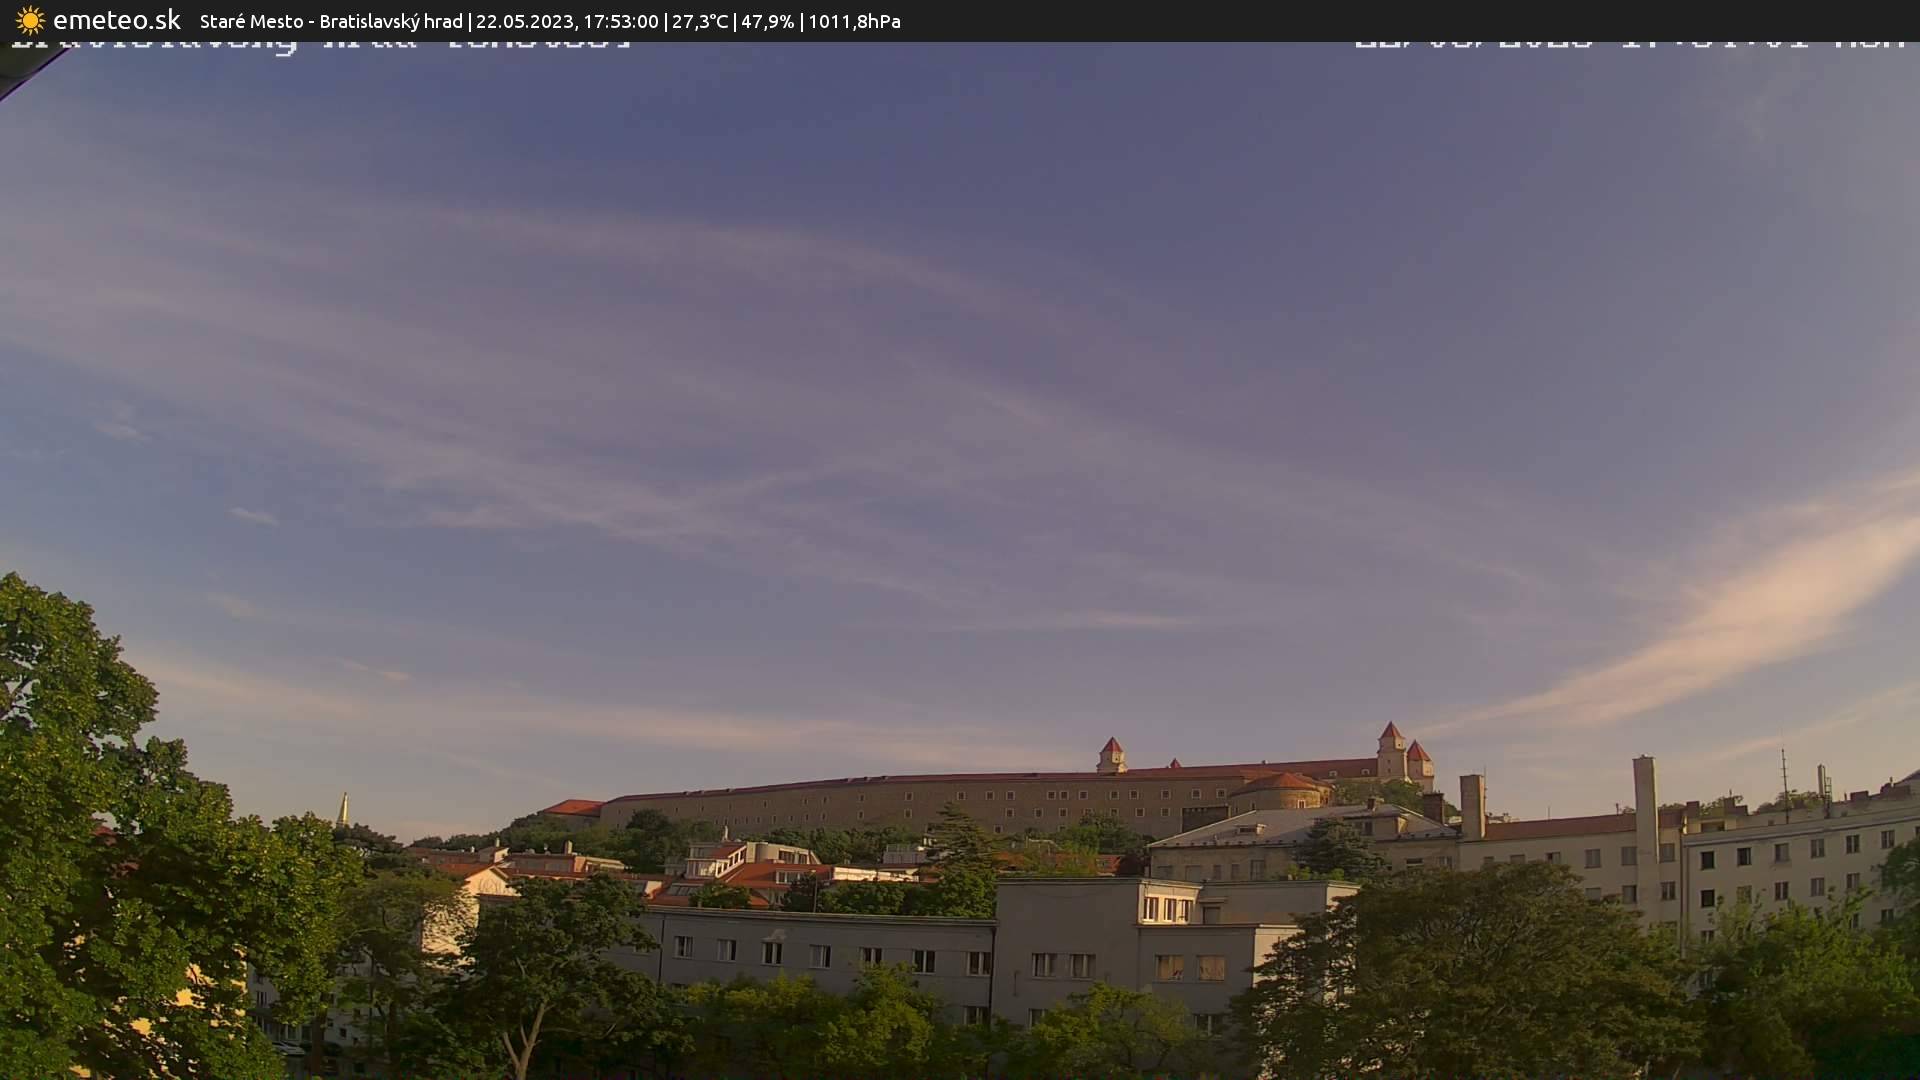Click the emeteo.sk site name

click(116, 21)
